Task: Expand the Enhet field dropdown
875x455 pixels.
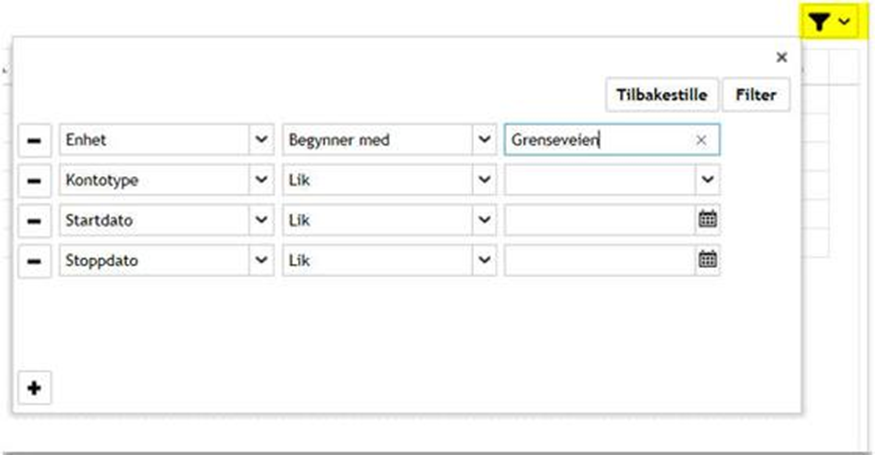Action: click(262, 141)
